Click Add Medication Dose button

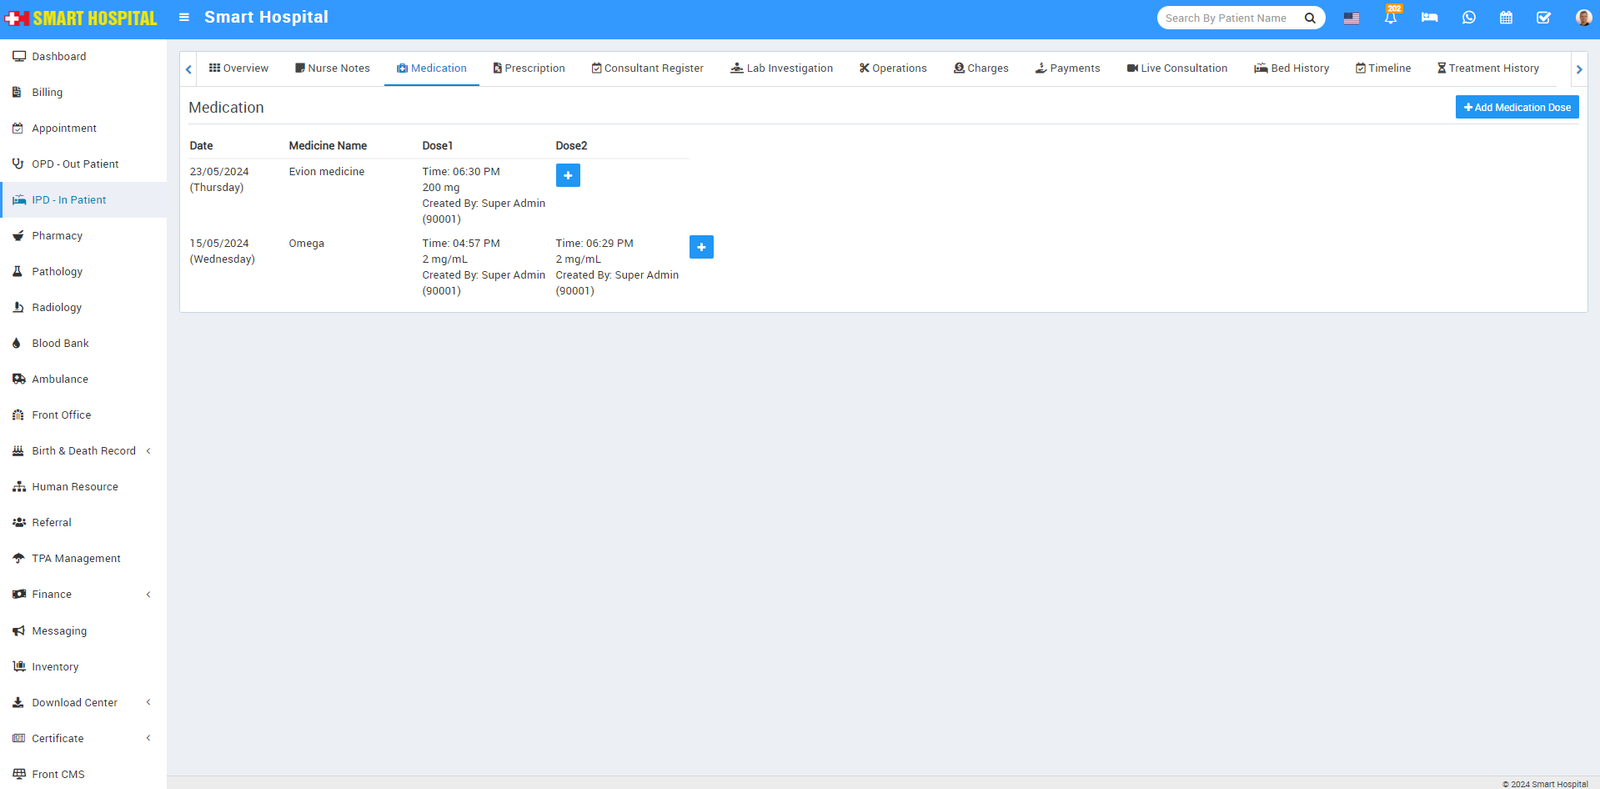(1516, 108)
